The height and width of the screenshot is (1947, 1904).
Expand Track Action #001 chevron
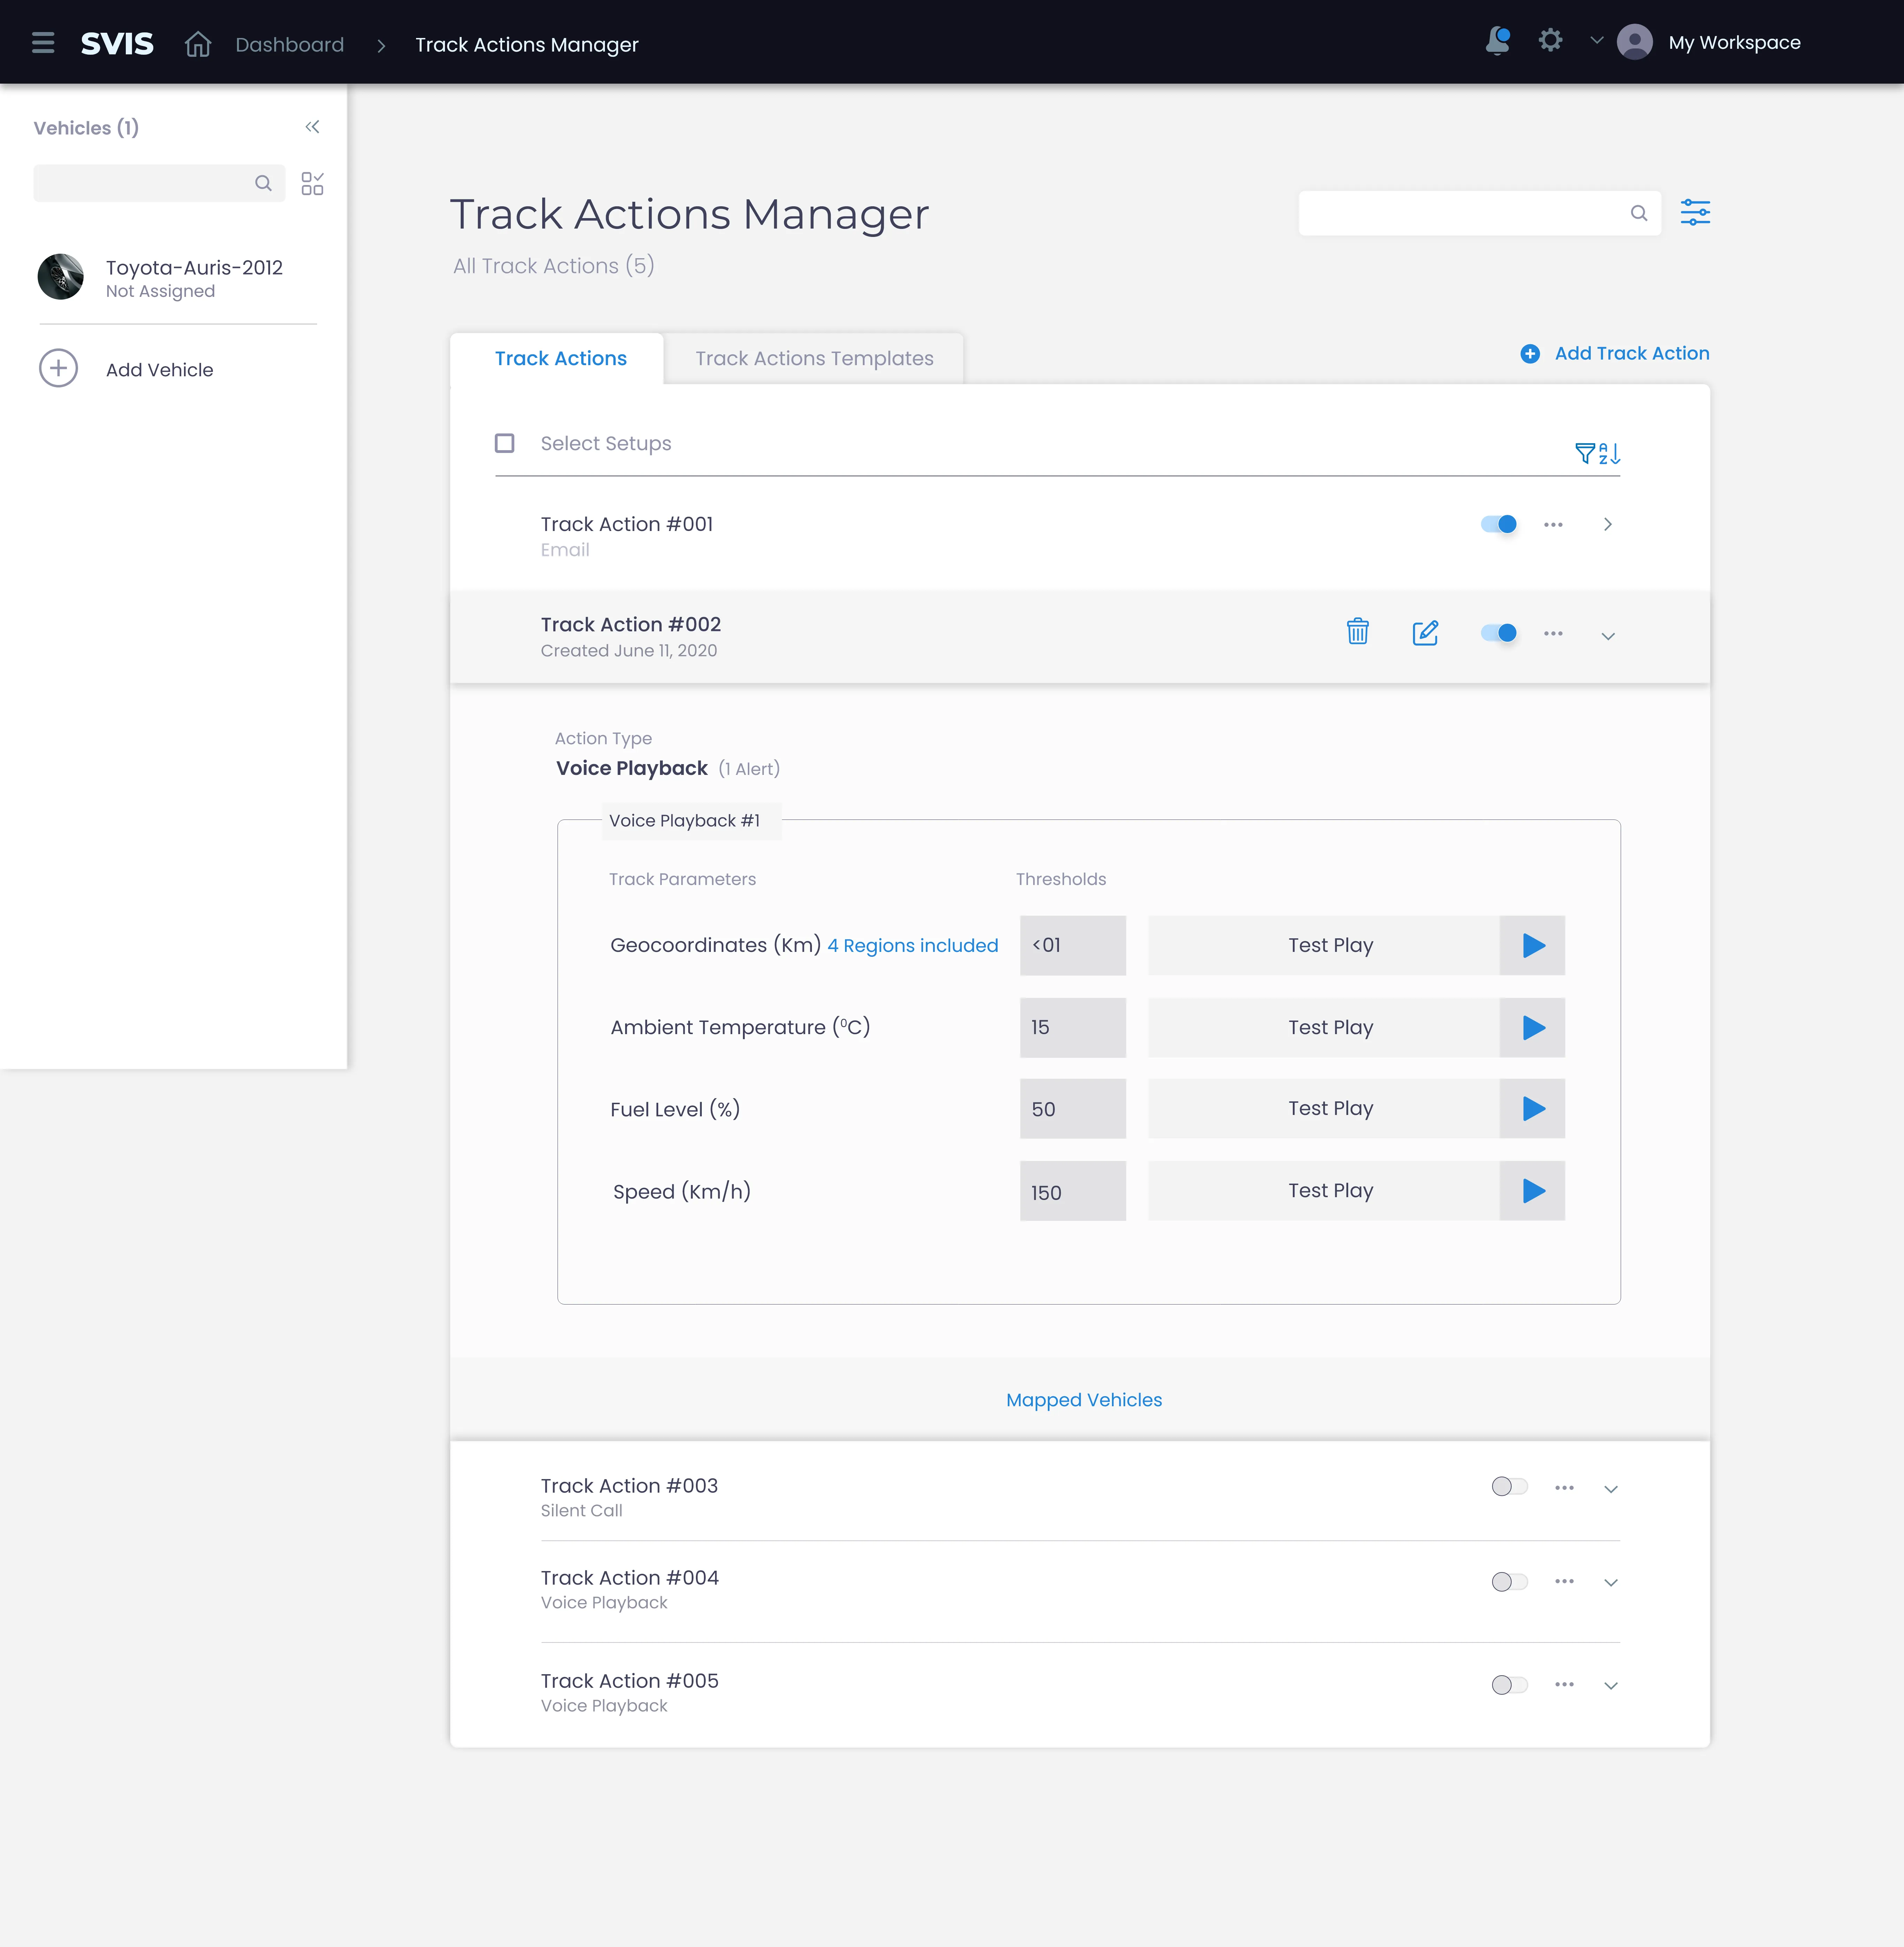(1608, 524)
